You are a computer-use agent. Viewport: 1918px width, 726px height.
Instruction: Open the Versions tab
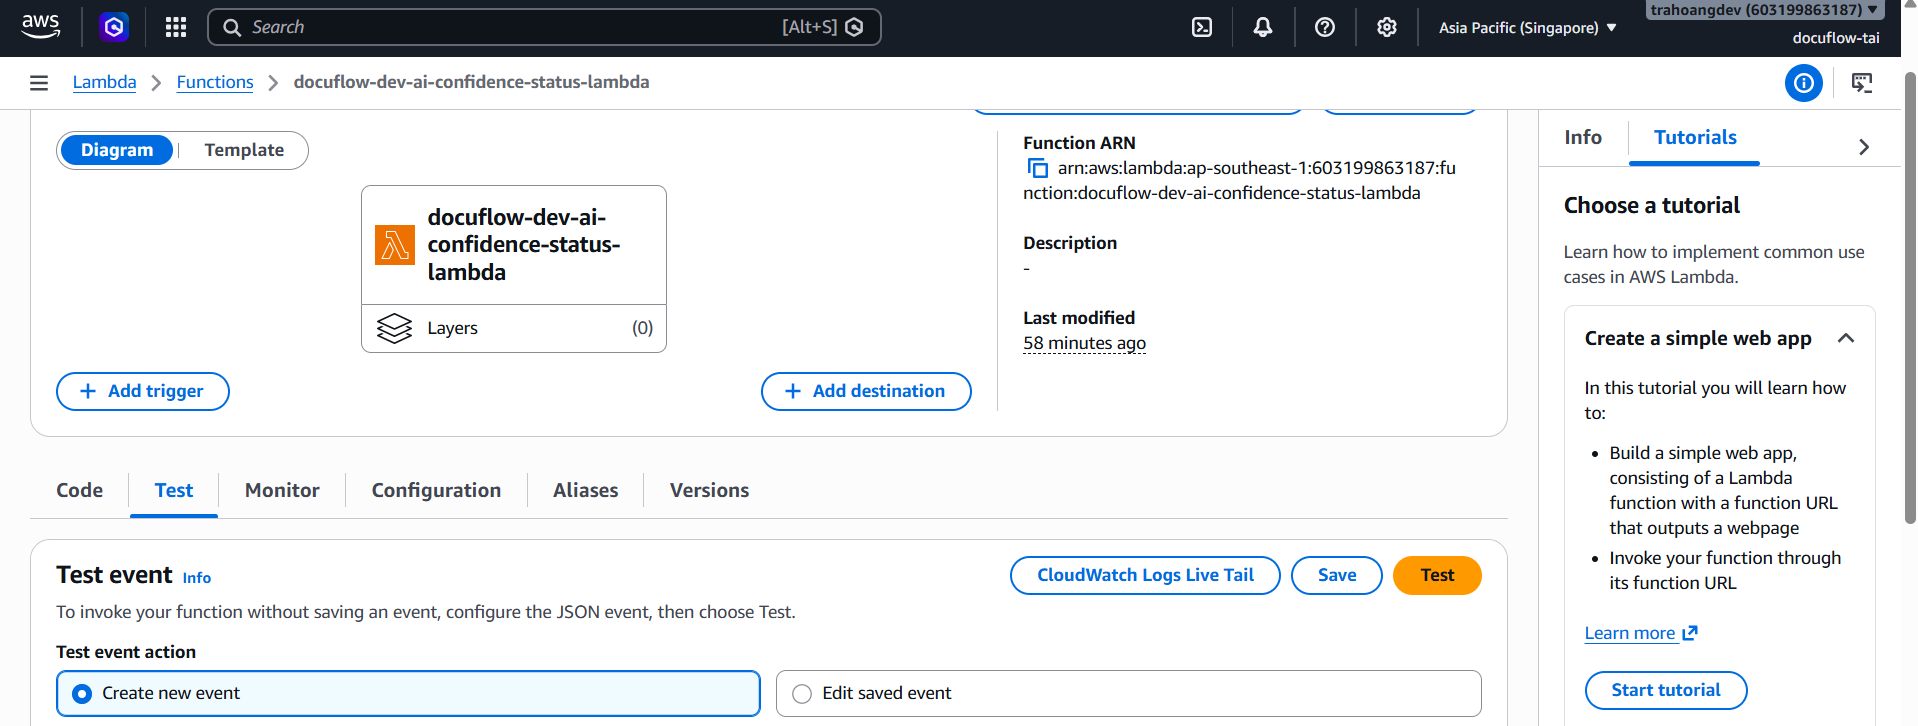(709, 491)
